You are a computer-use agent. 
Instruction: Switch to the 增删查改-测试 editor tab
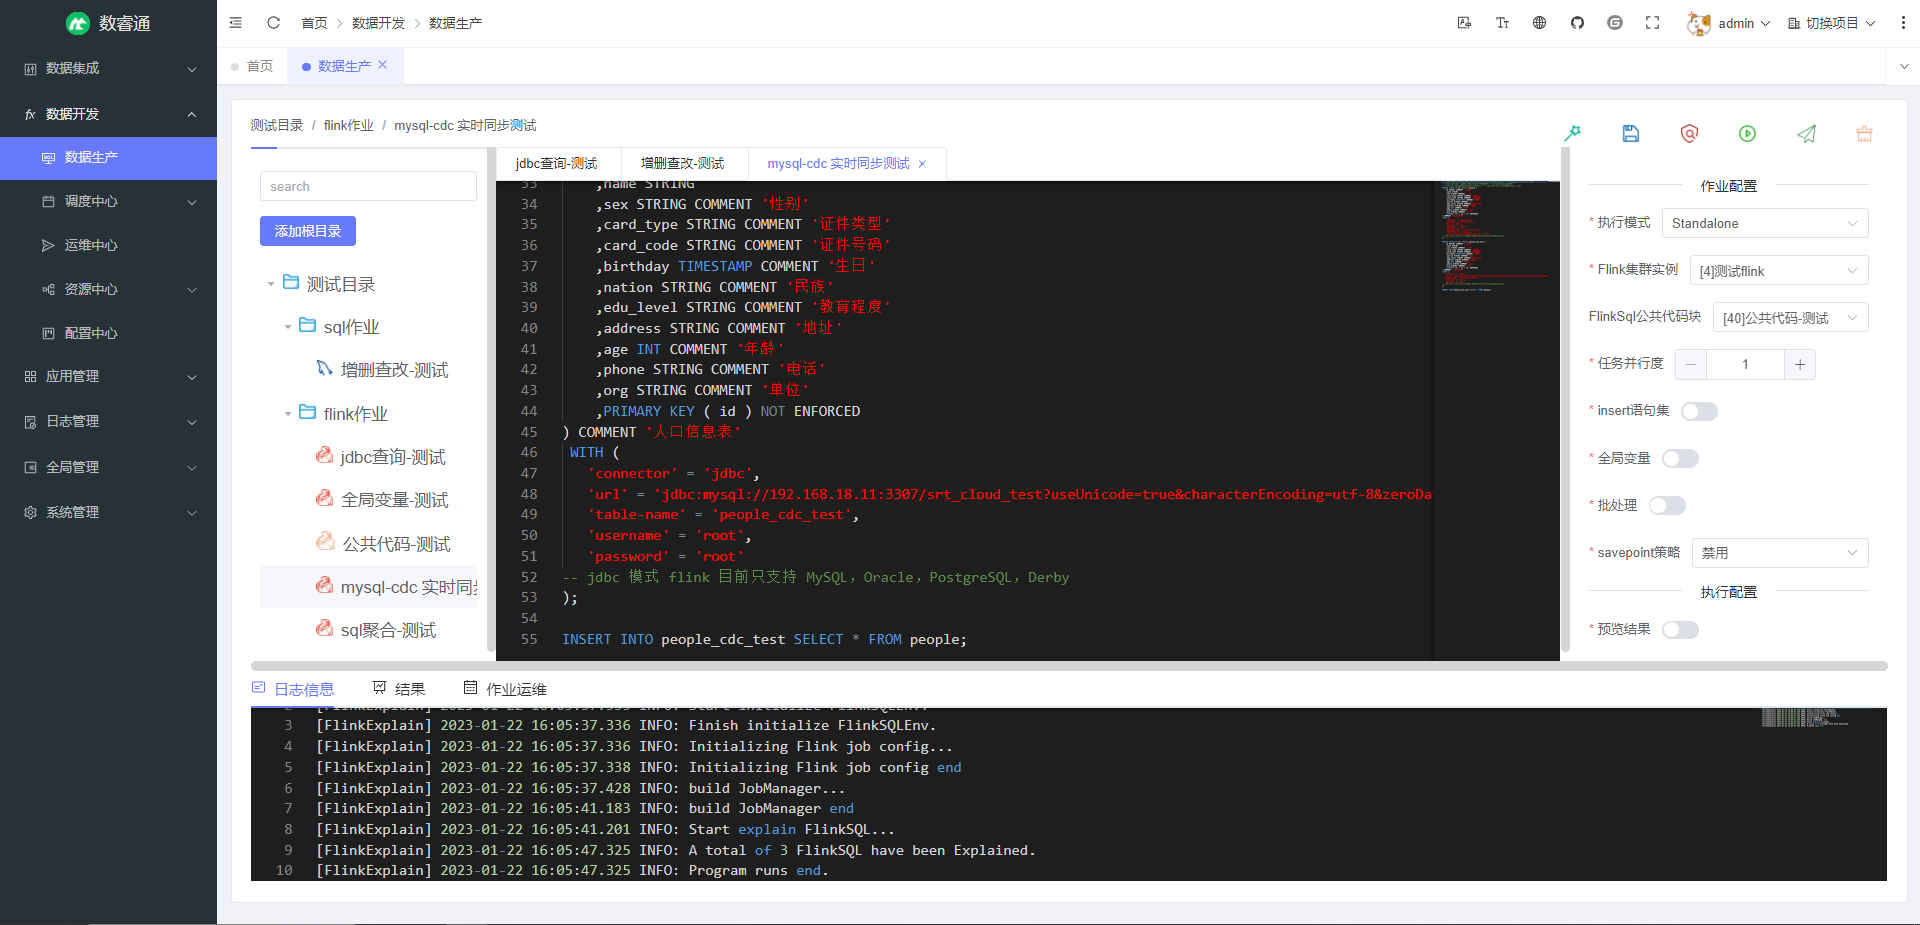point(683,164)
